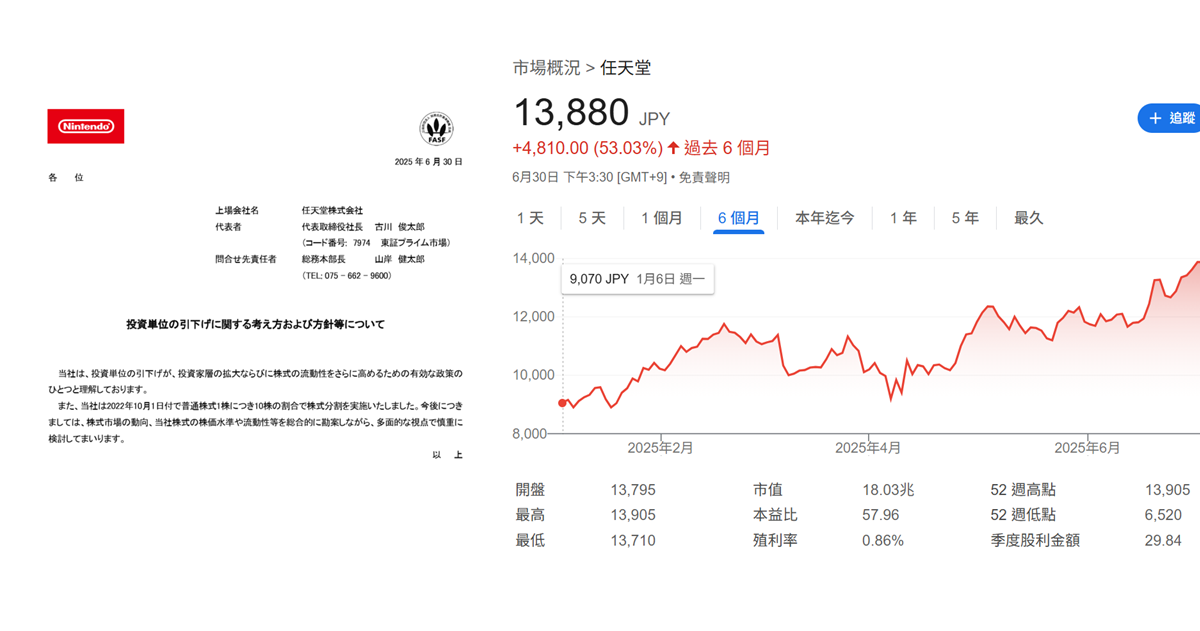Click the blue 追蹤 follow button

[x=1170, y=118]
